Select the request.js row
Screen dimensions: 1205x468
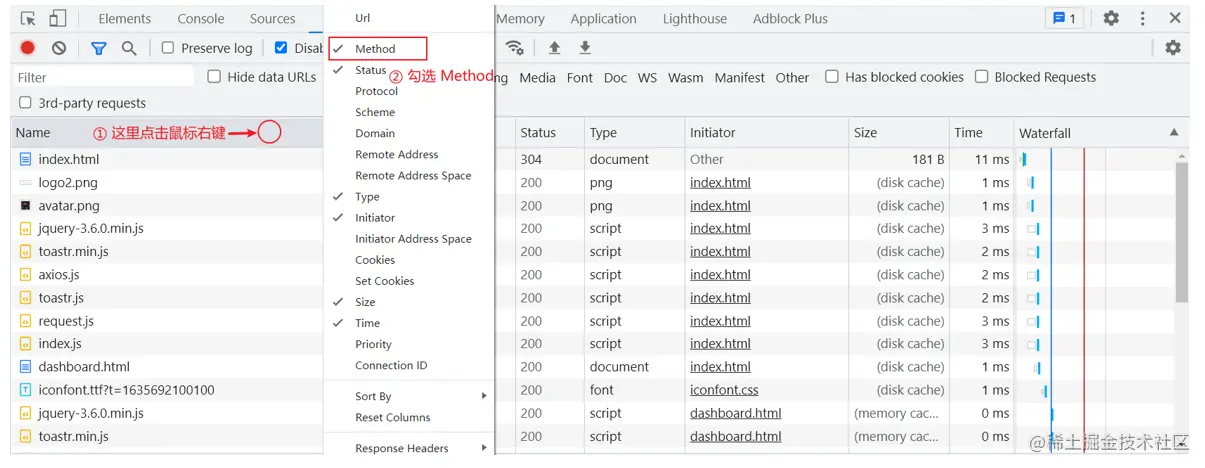point(167,321)
